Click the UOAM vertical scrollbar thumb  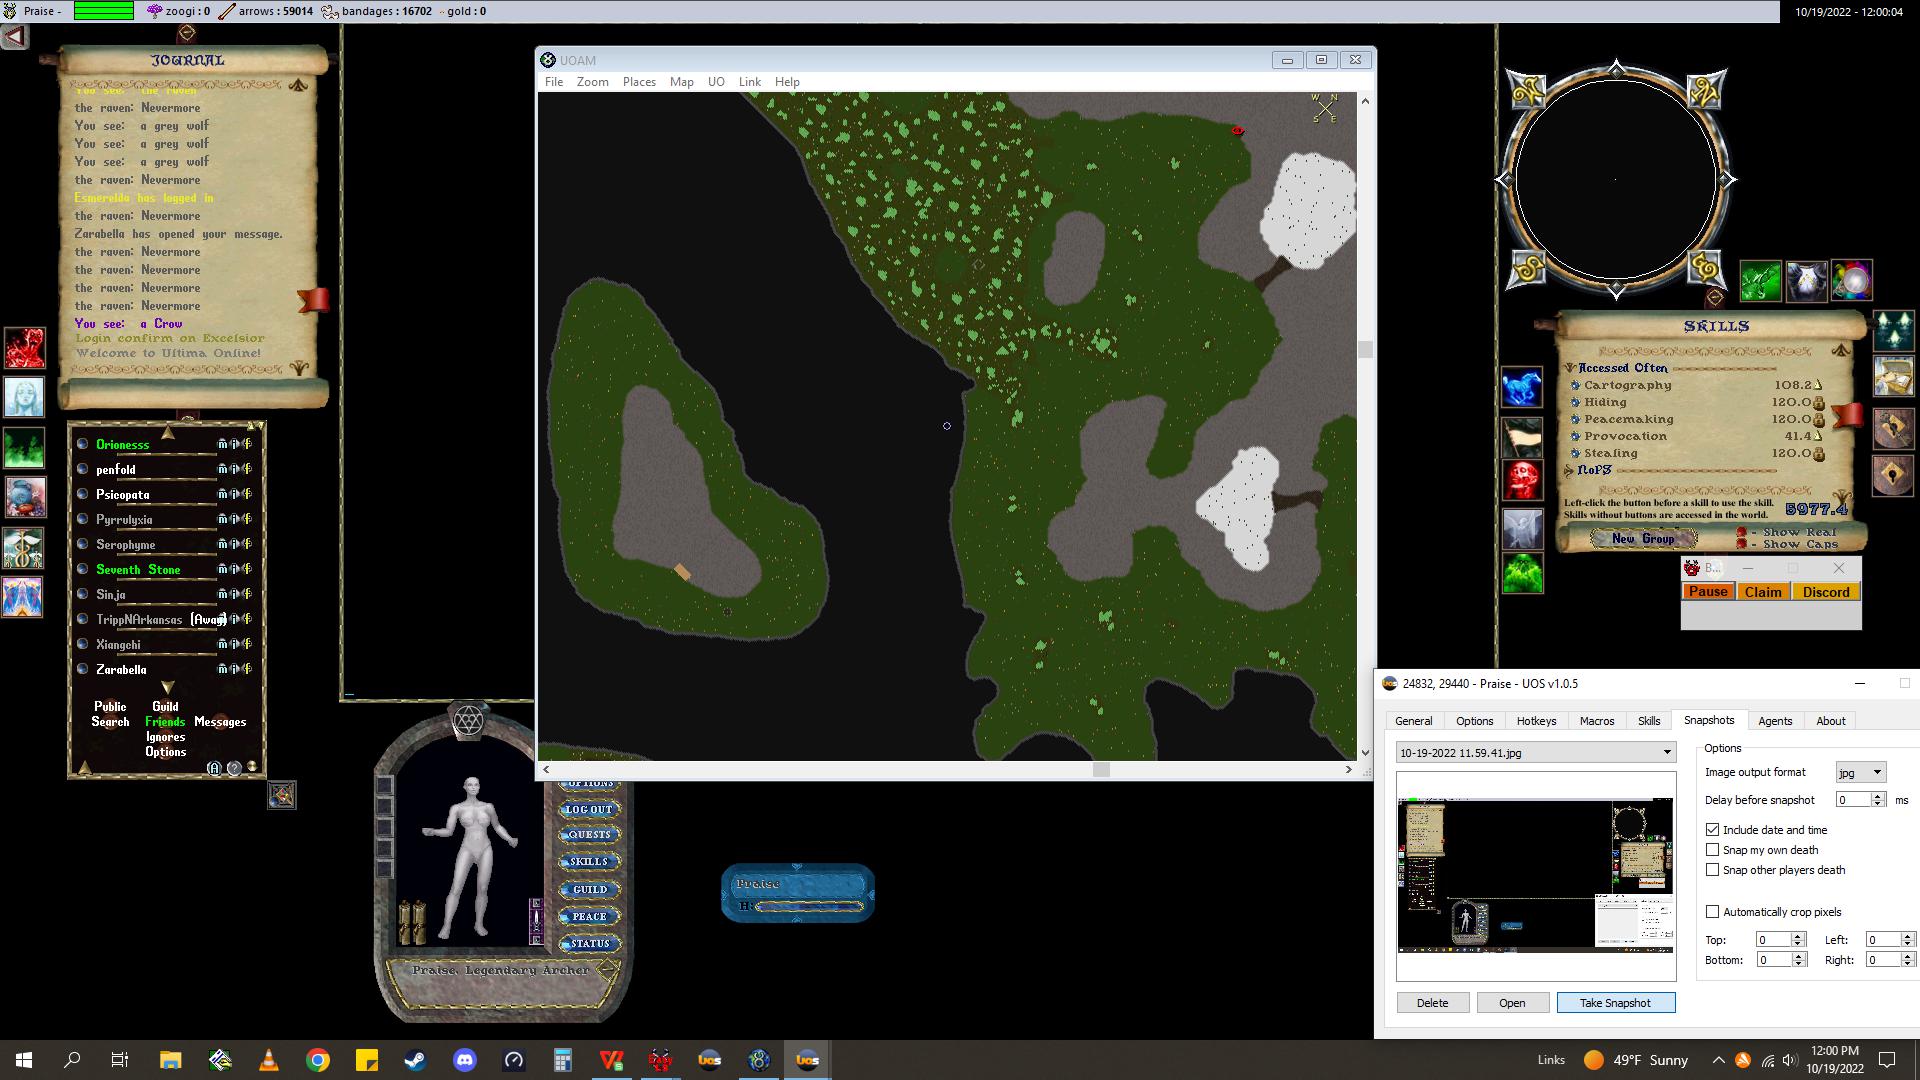[1365, 349]
